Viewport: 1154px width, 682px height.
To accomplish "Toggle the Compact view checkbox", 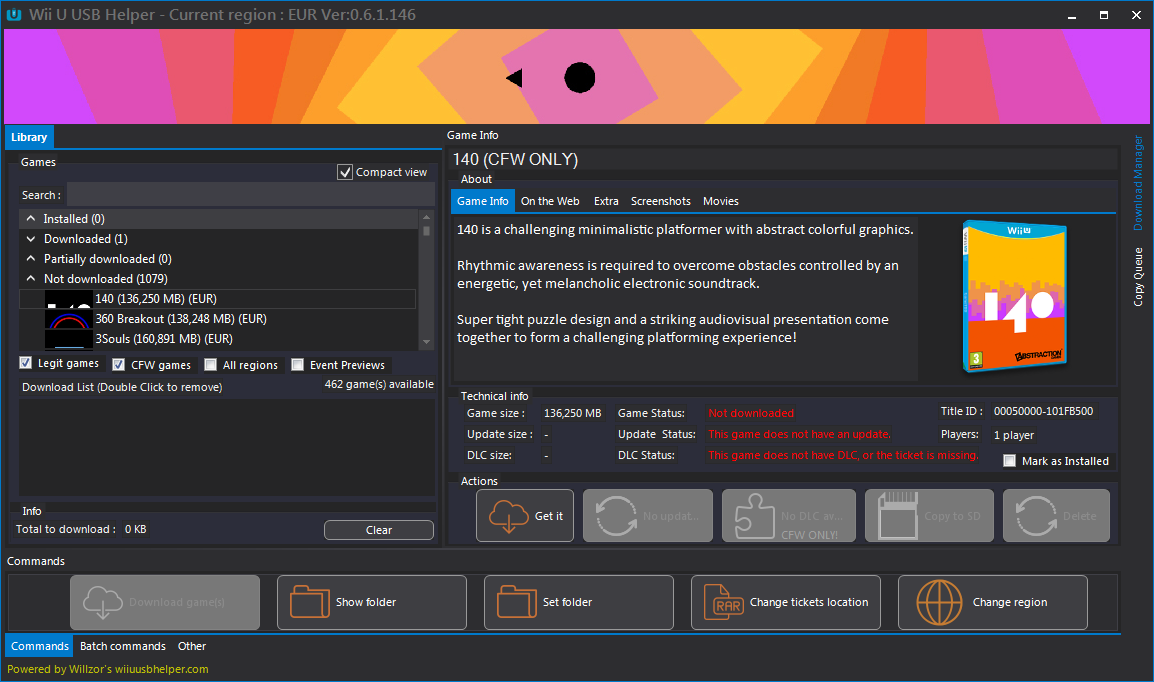I will click(x=345, y=172).
